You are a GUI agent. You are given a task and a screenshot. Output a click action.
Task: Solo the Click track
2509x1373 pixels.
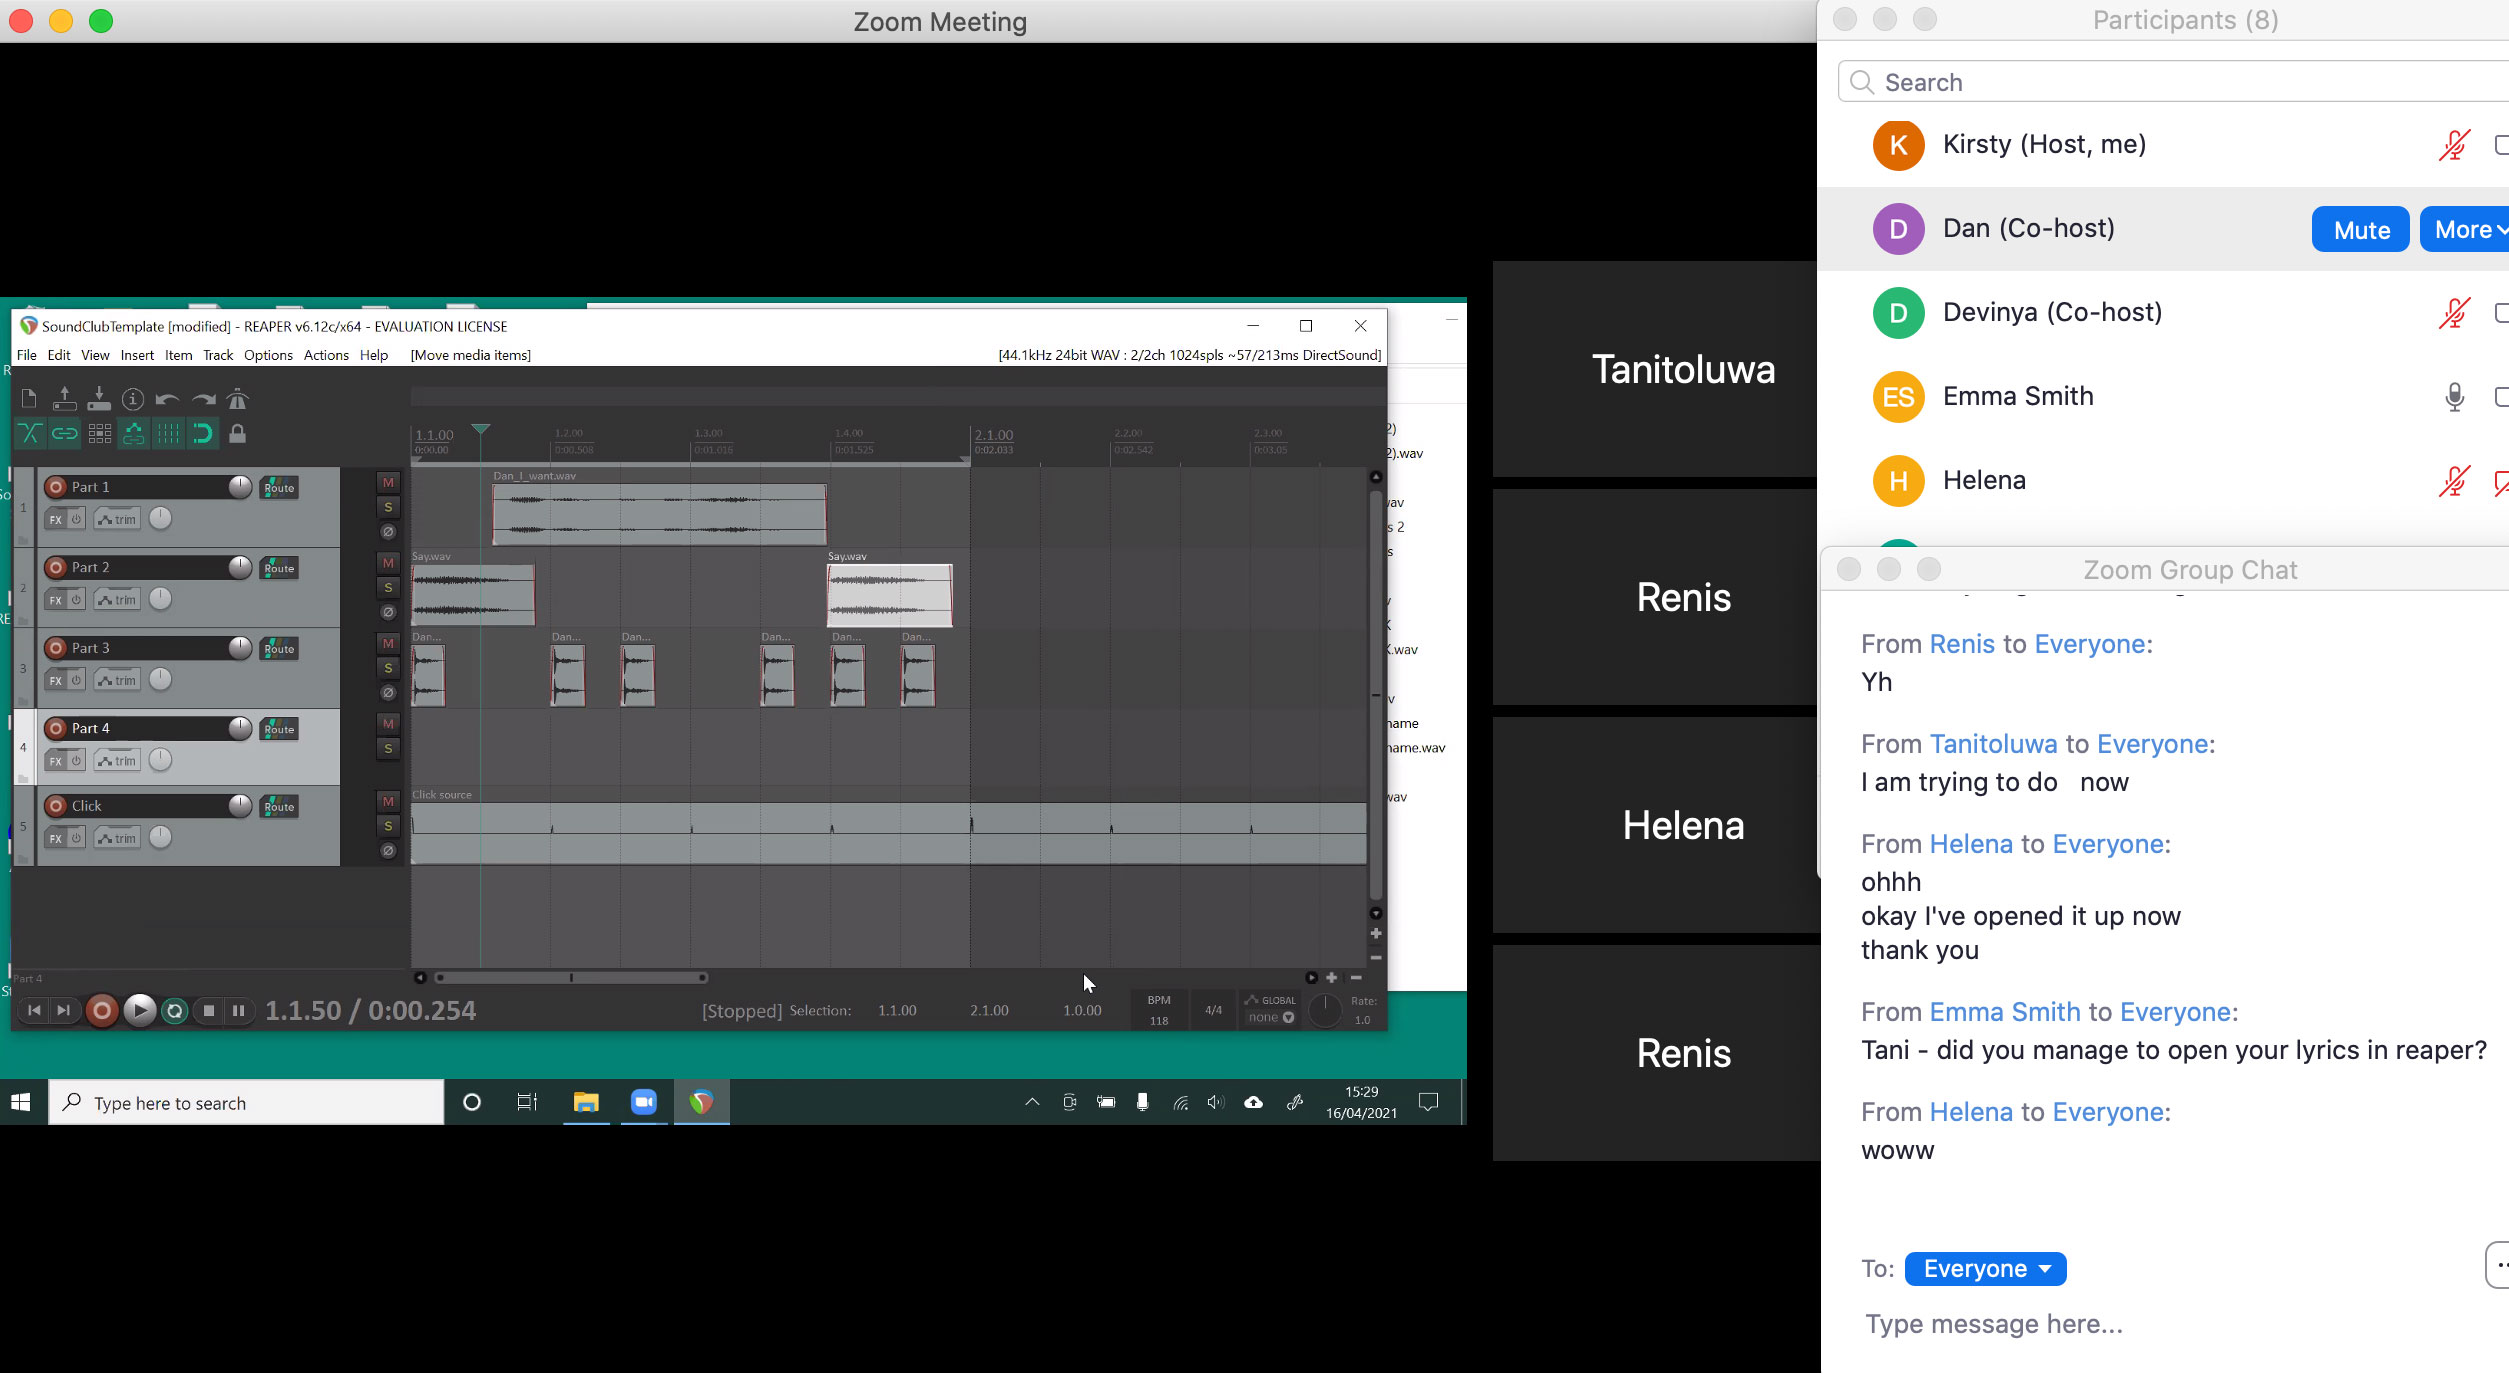(x=388, y=826)
